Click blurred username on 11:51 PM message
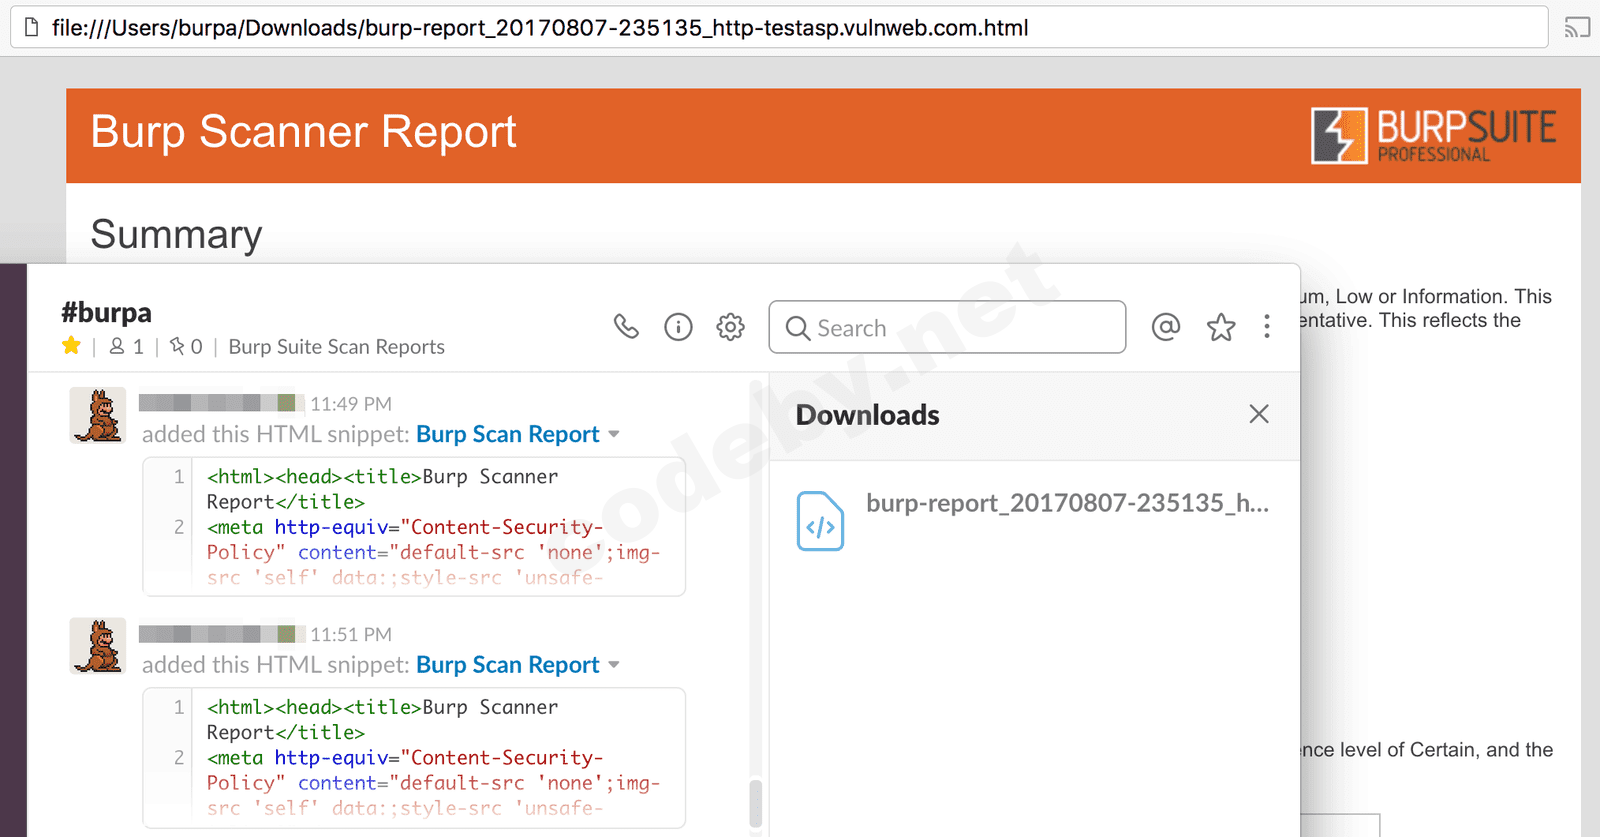 pos(220,634)
